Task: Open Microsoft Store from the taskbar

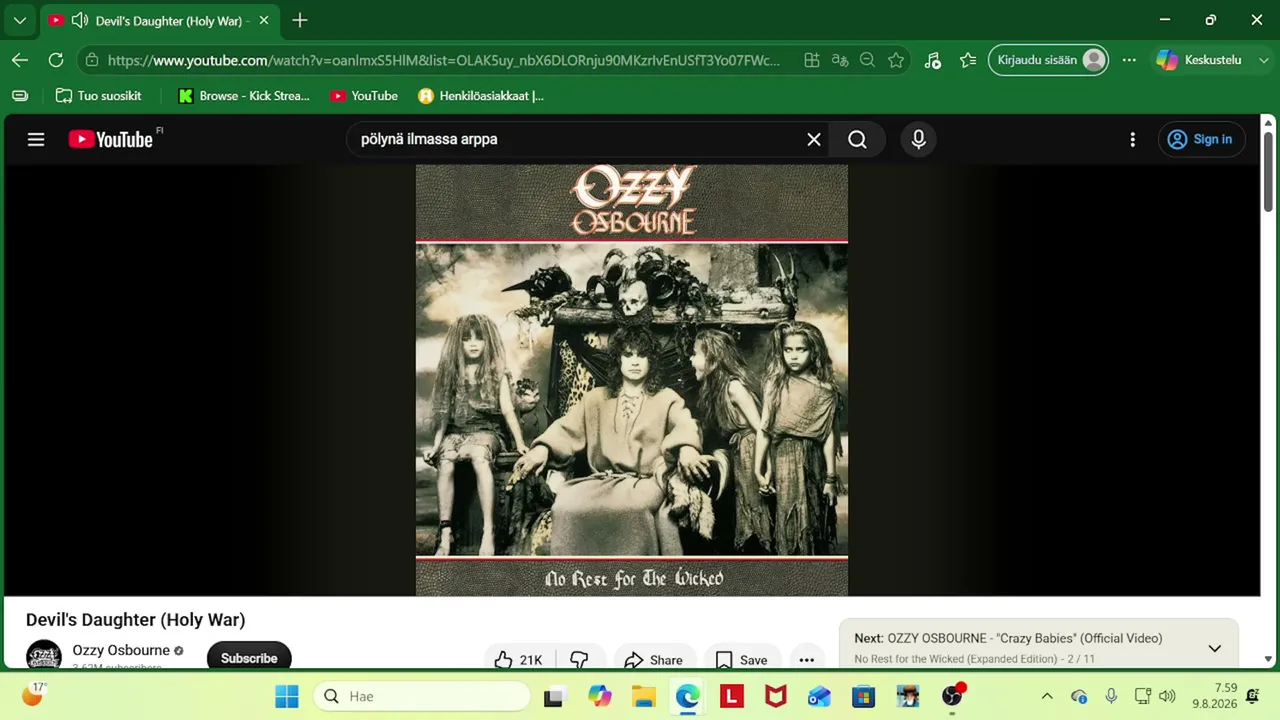Action: (x=864, y=696)
